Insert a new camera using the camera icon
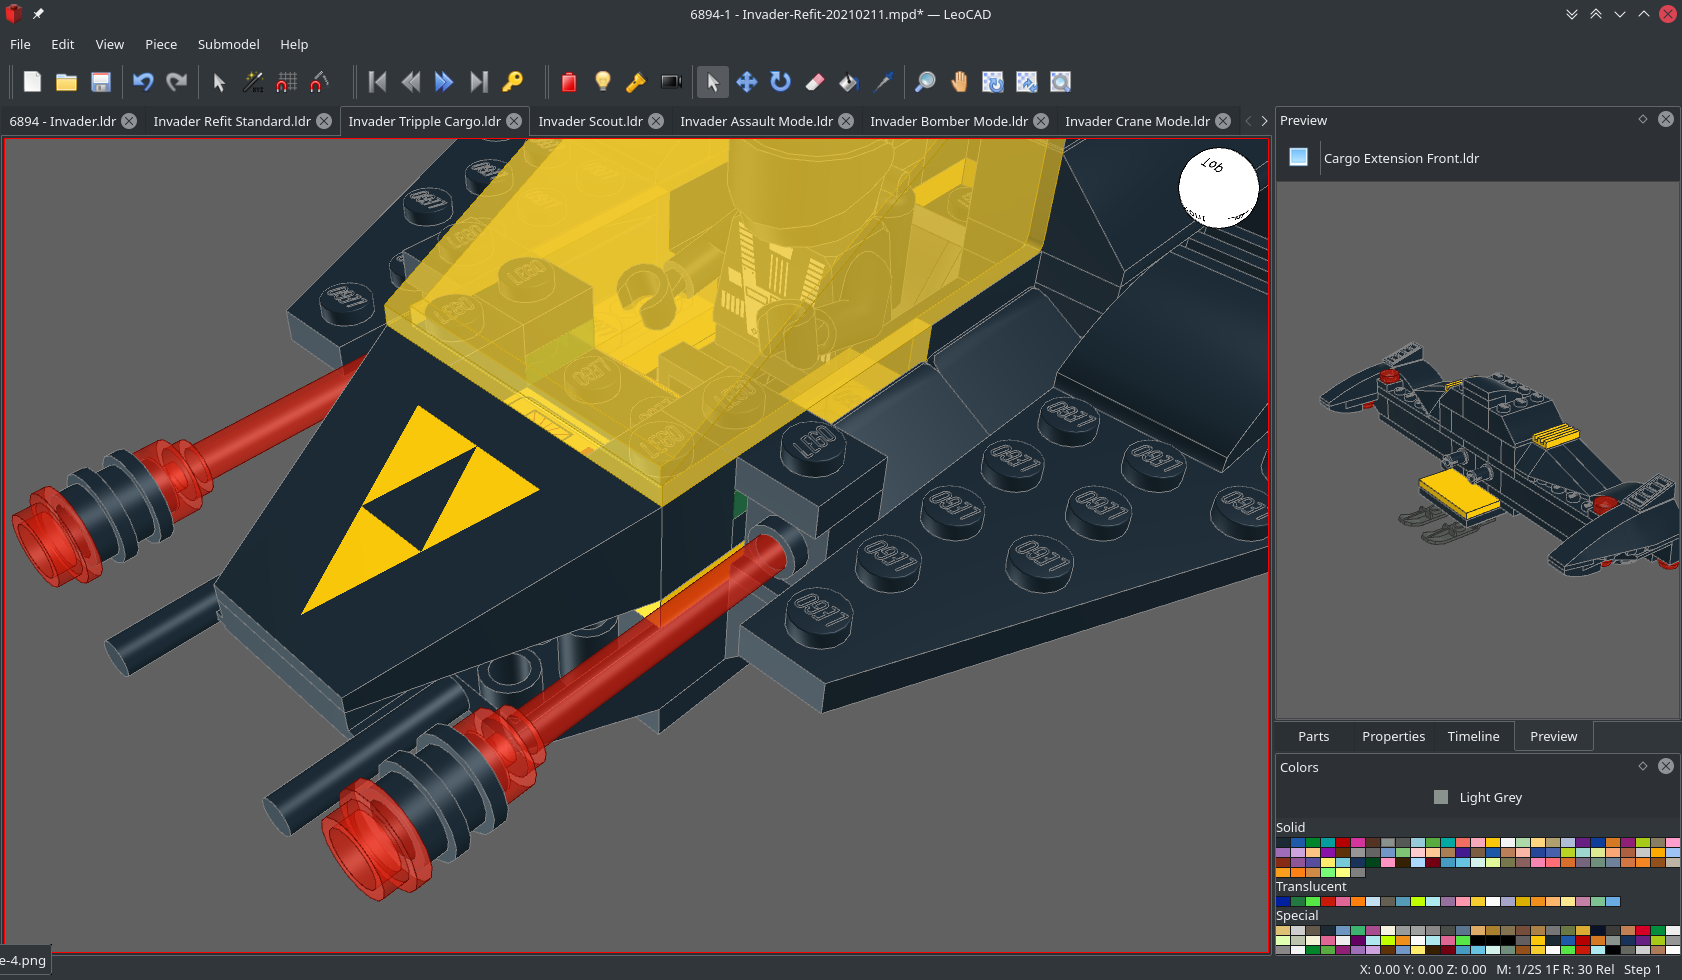 pos(670,82)
